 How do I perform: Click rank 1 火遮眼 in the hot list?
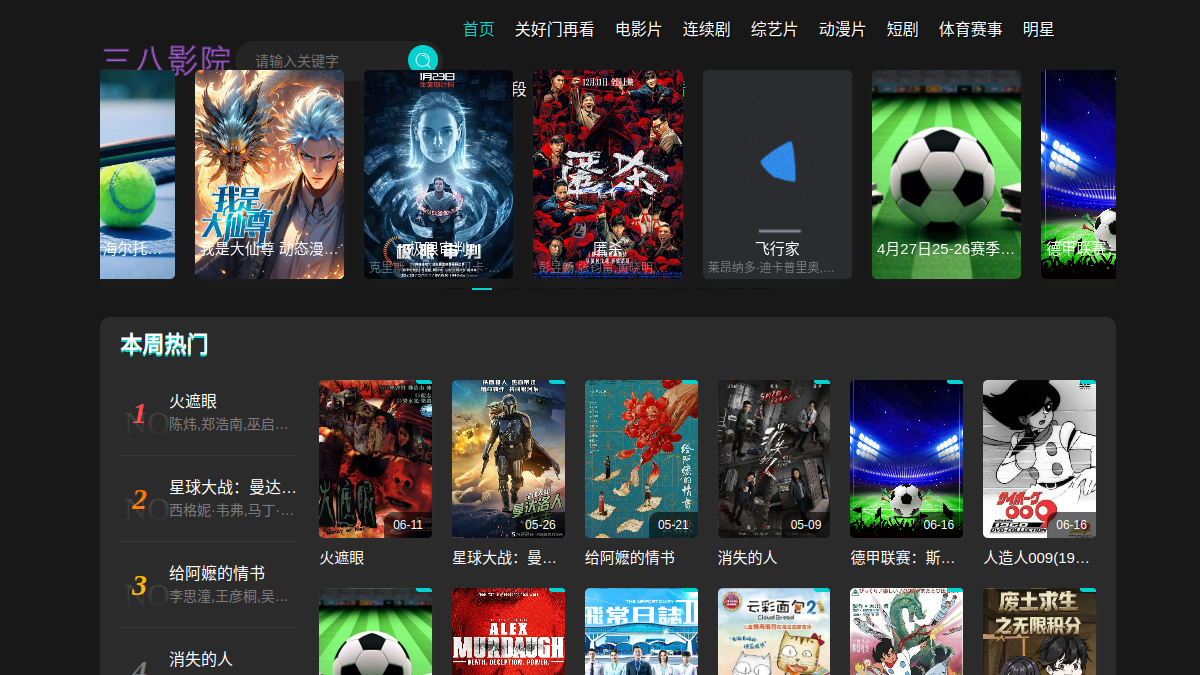pos(210,412)
